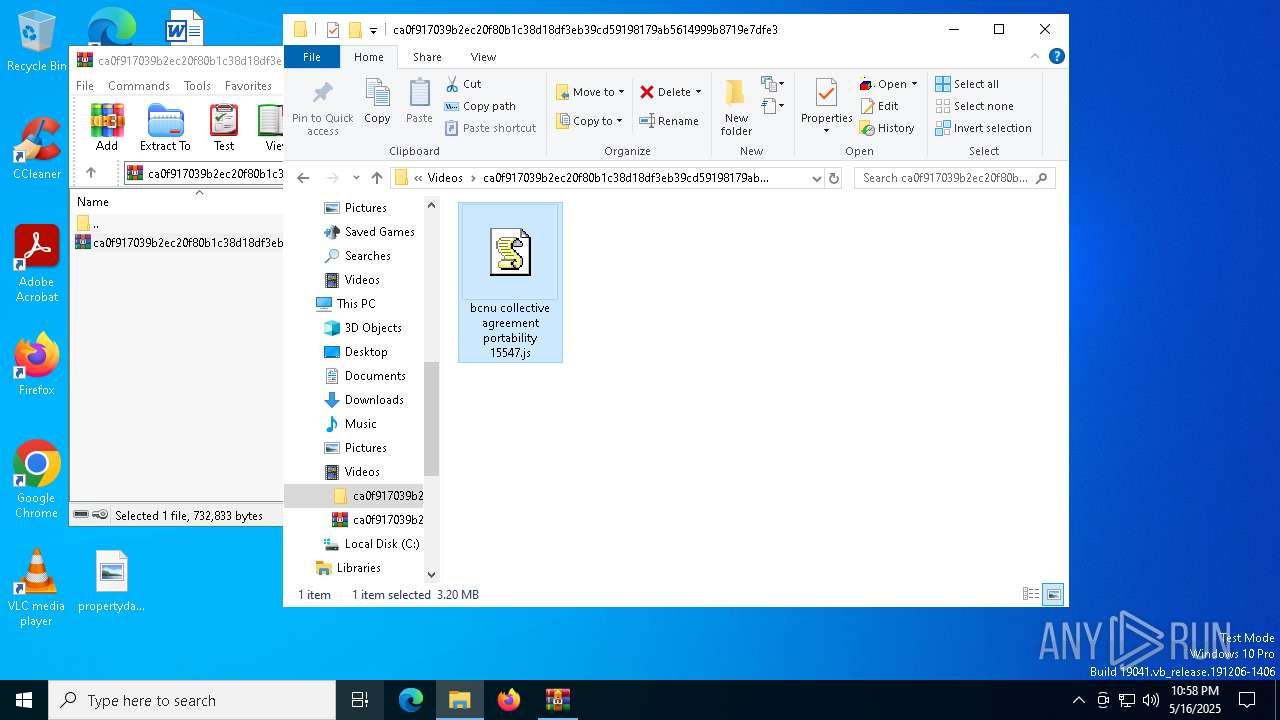Expand the address bar history dropdown
Screen dimensions: 1280x720
[816, 178]
